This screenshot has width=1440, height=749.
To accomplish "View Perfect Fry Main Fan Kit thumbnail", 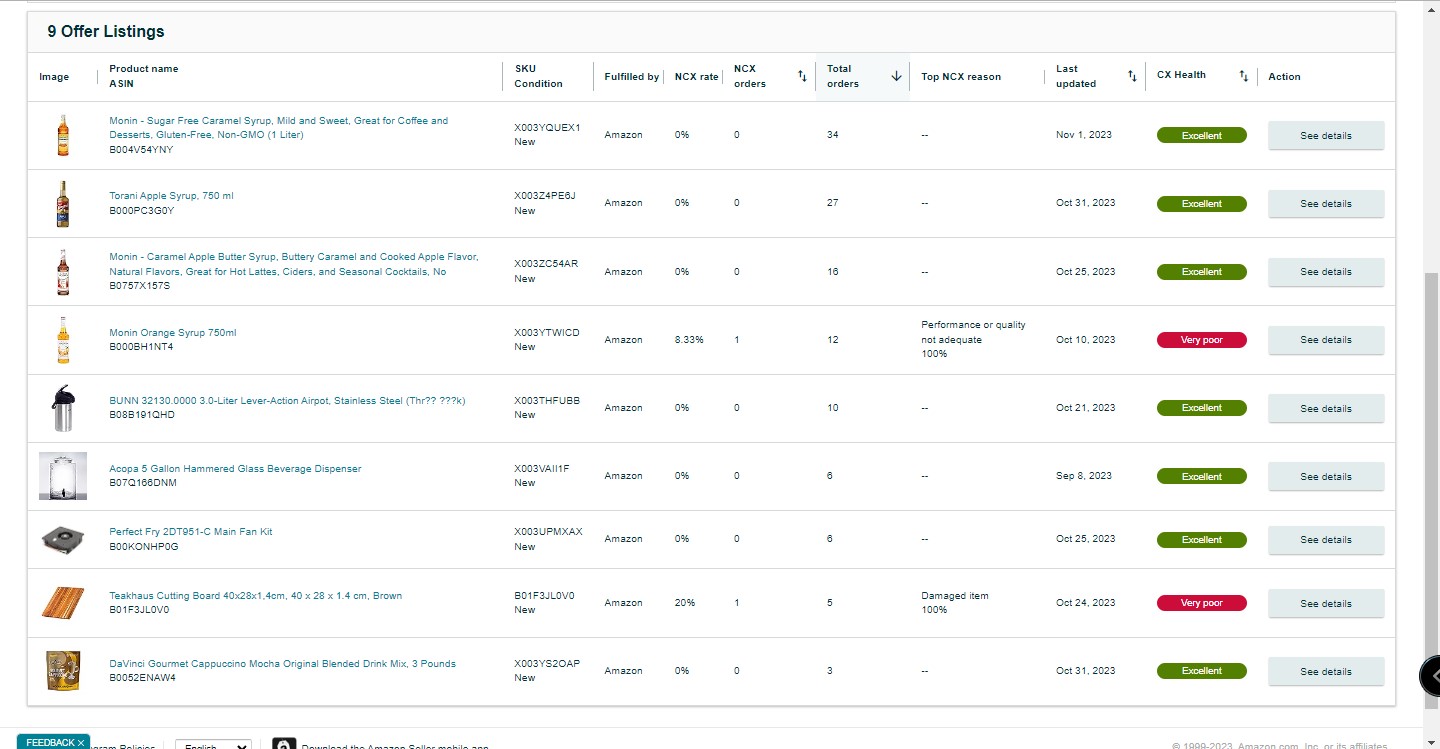I will pos(63,540).
